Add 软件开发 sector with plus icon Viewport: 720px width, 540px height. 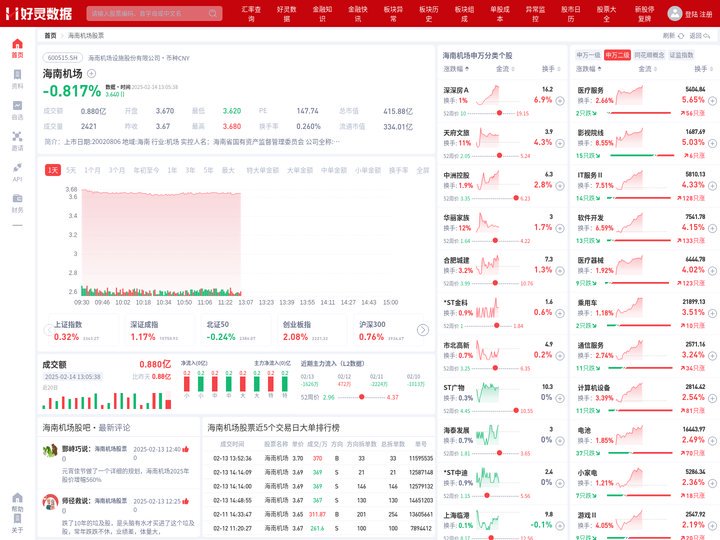[712, 228]
